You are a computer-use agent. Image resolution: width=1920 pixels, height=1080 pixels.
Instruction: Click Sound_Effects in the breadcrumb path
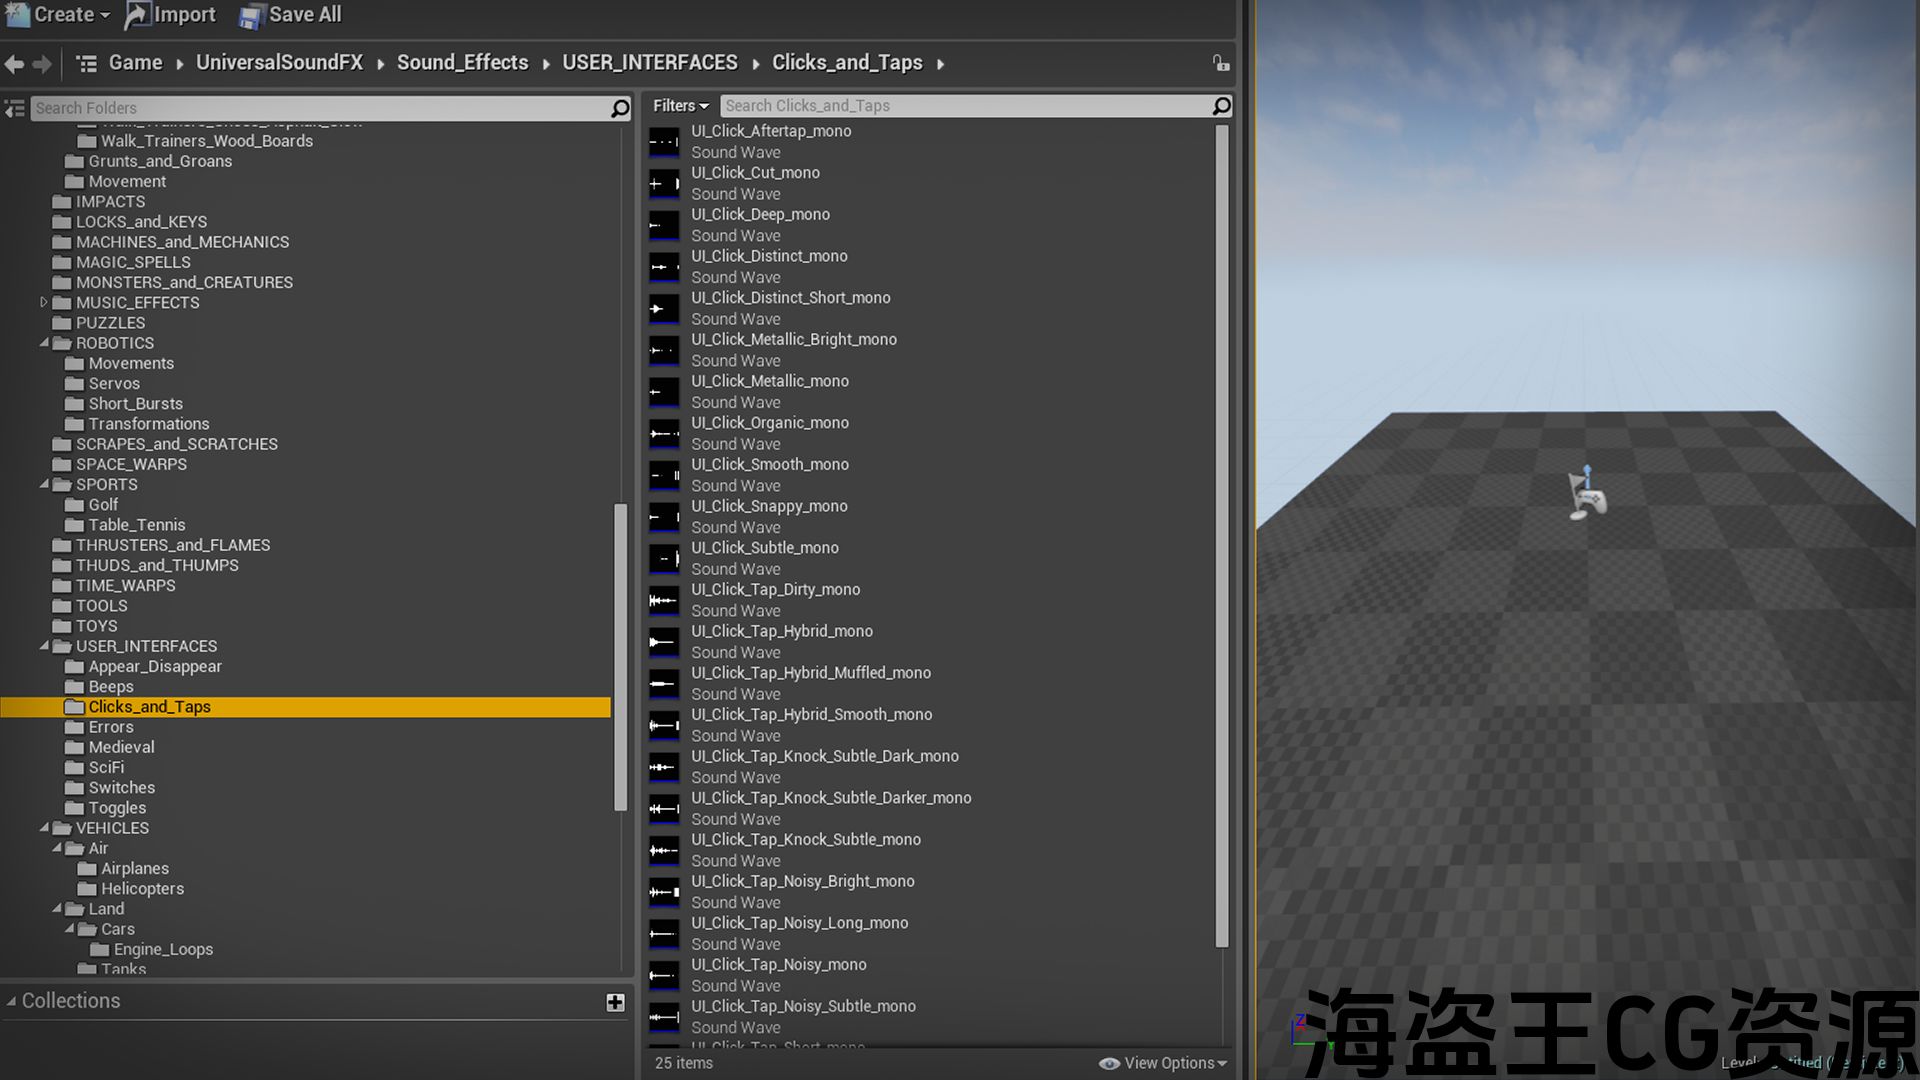point(462,63)
